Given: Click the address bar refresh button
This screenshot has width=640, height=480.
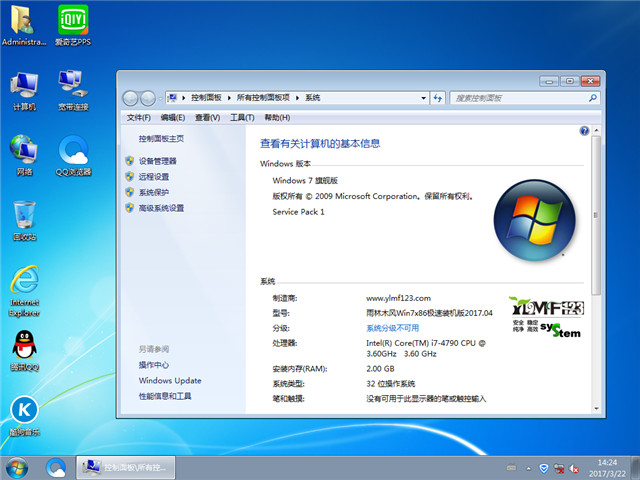Looking at the screenshot, I should click(x=438, y=98).
